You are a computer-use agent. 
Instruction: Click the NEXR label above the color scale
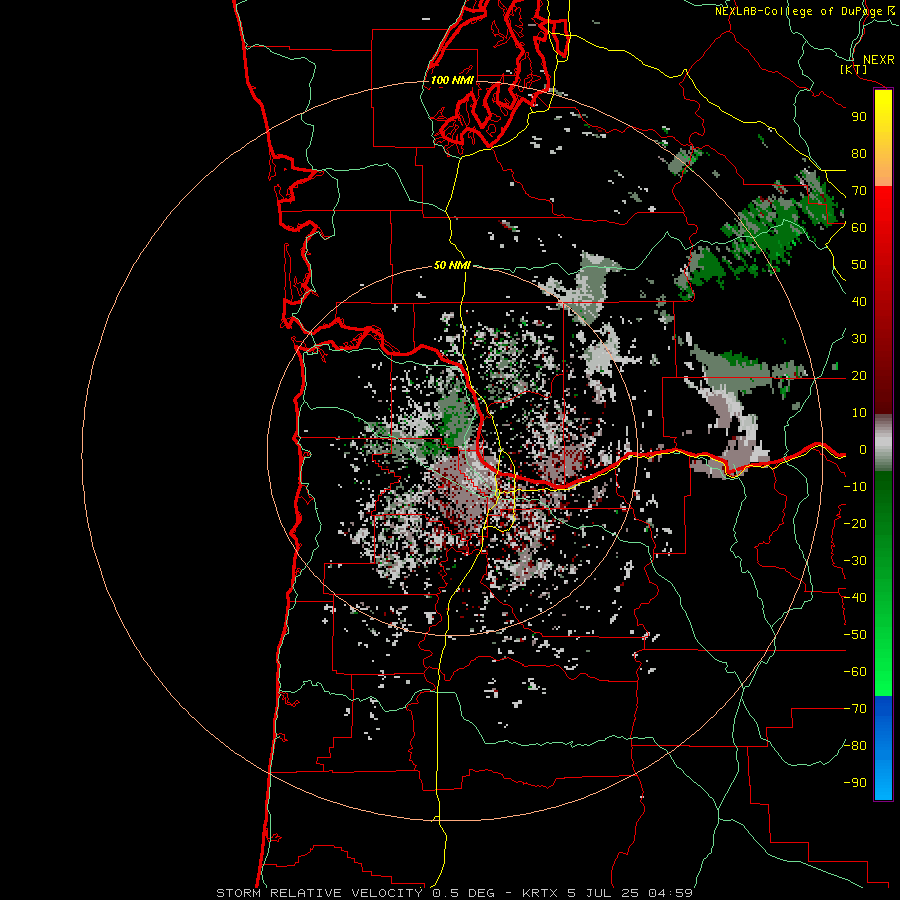tap(879, 60)
